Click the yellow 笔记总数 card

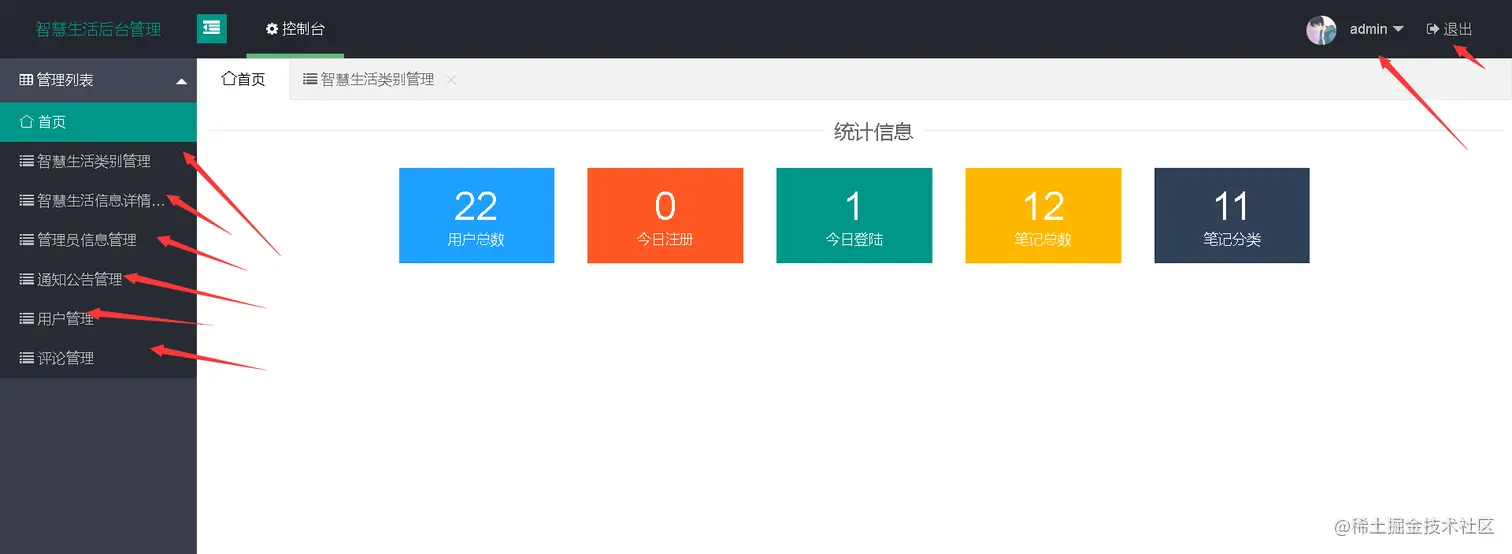click(x=1043, y=216)
